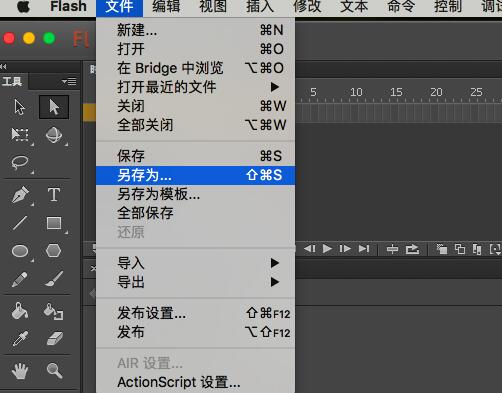Open the 文本 menu
The image size is (502, 393).
point(354,7)
